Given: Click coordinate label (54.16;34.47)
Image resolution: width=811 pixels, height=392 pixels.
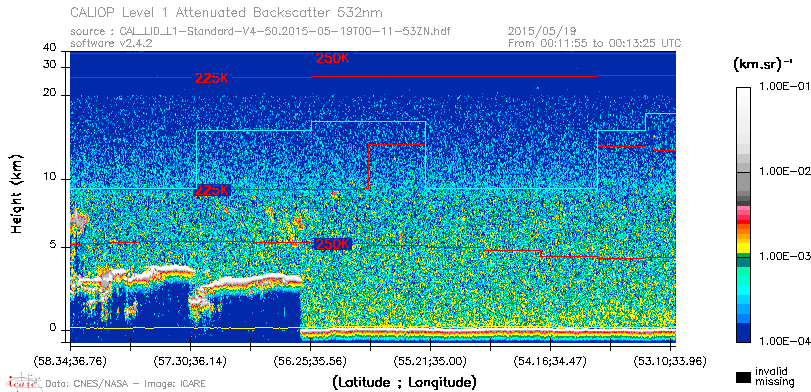Looking at the screenshot, I should point(550,360).
